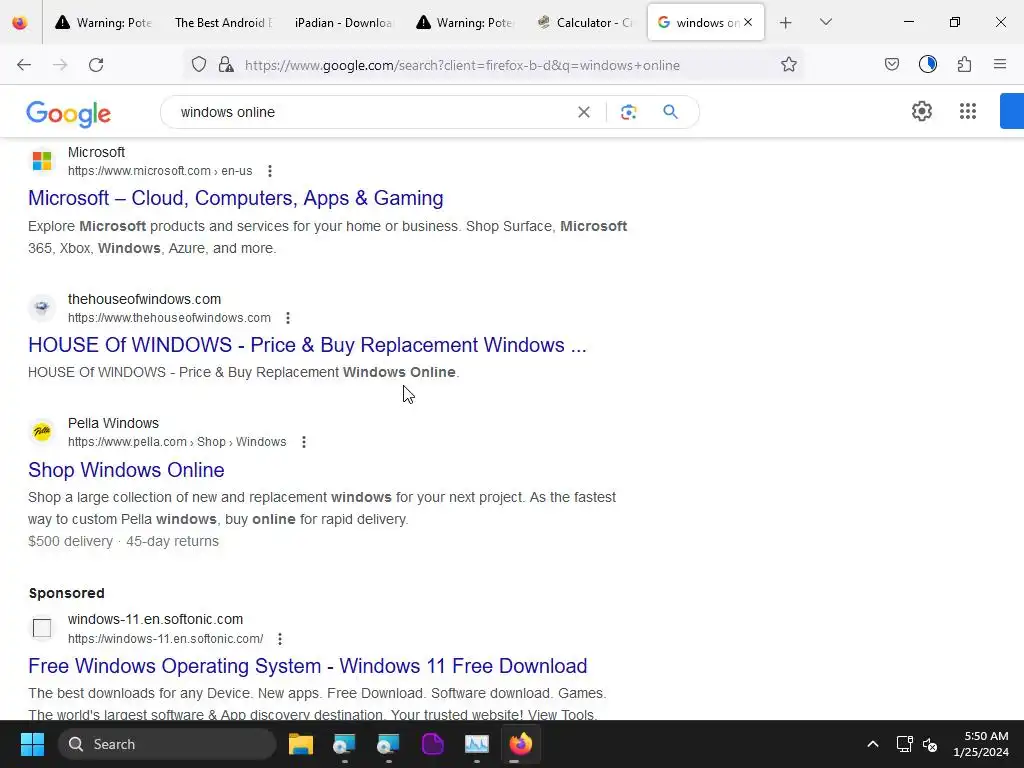Click https://www.microsoft.com › en-us breadcrumb
Viewport: 1024px width, 768px height.
(160, 171)
